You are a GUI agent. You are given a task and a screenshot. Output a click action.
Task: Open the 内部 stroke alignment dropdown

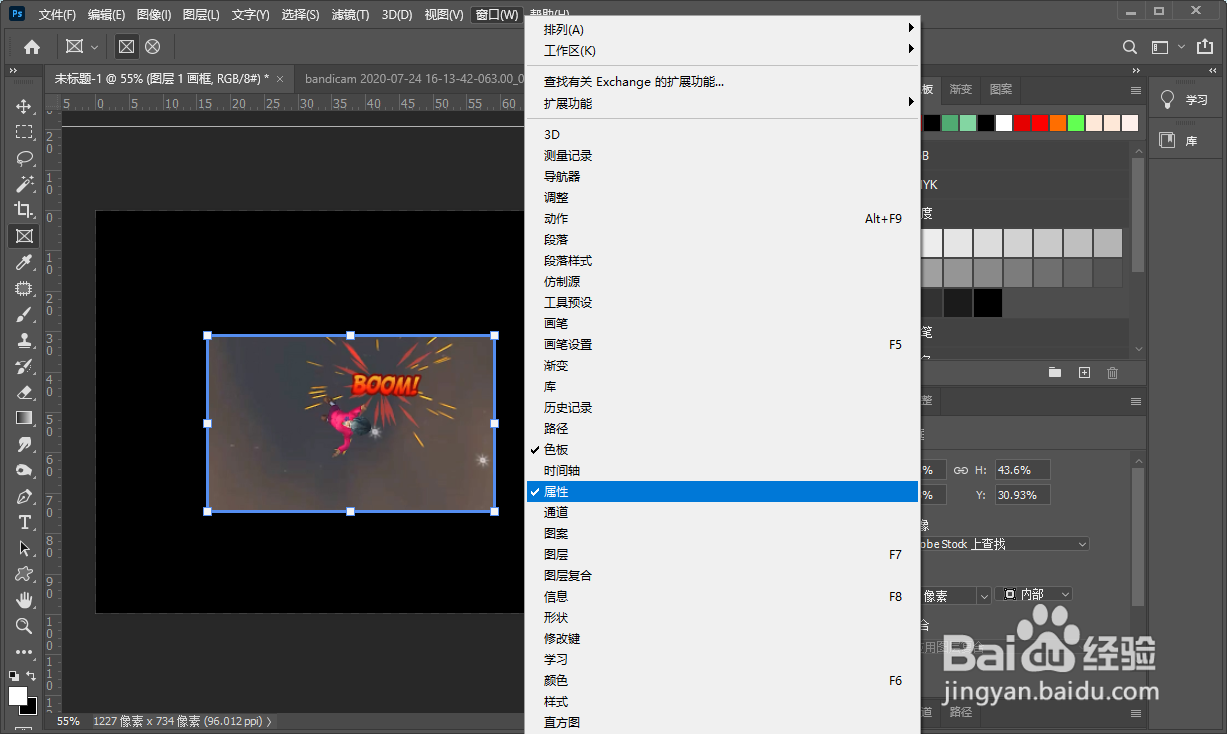tap(1034, 595)
